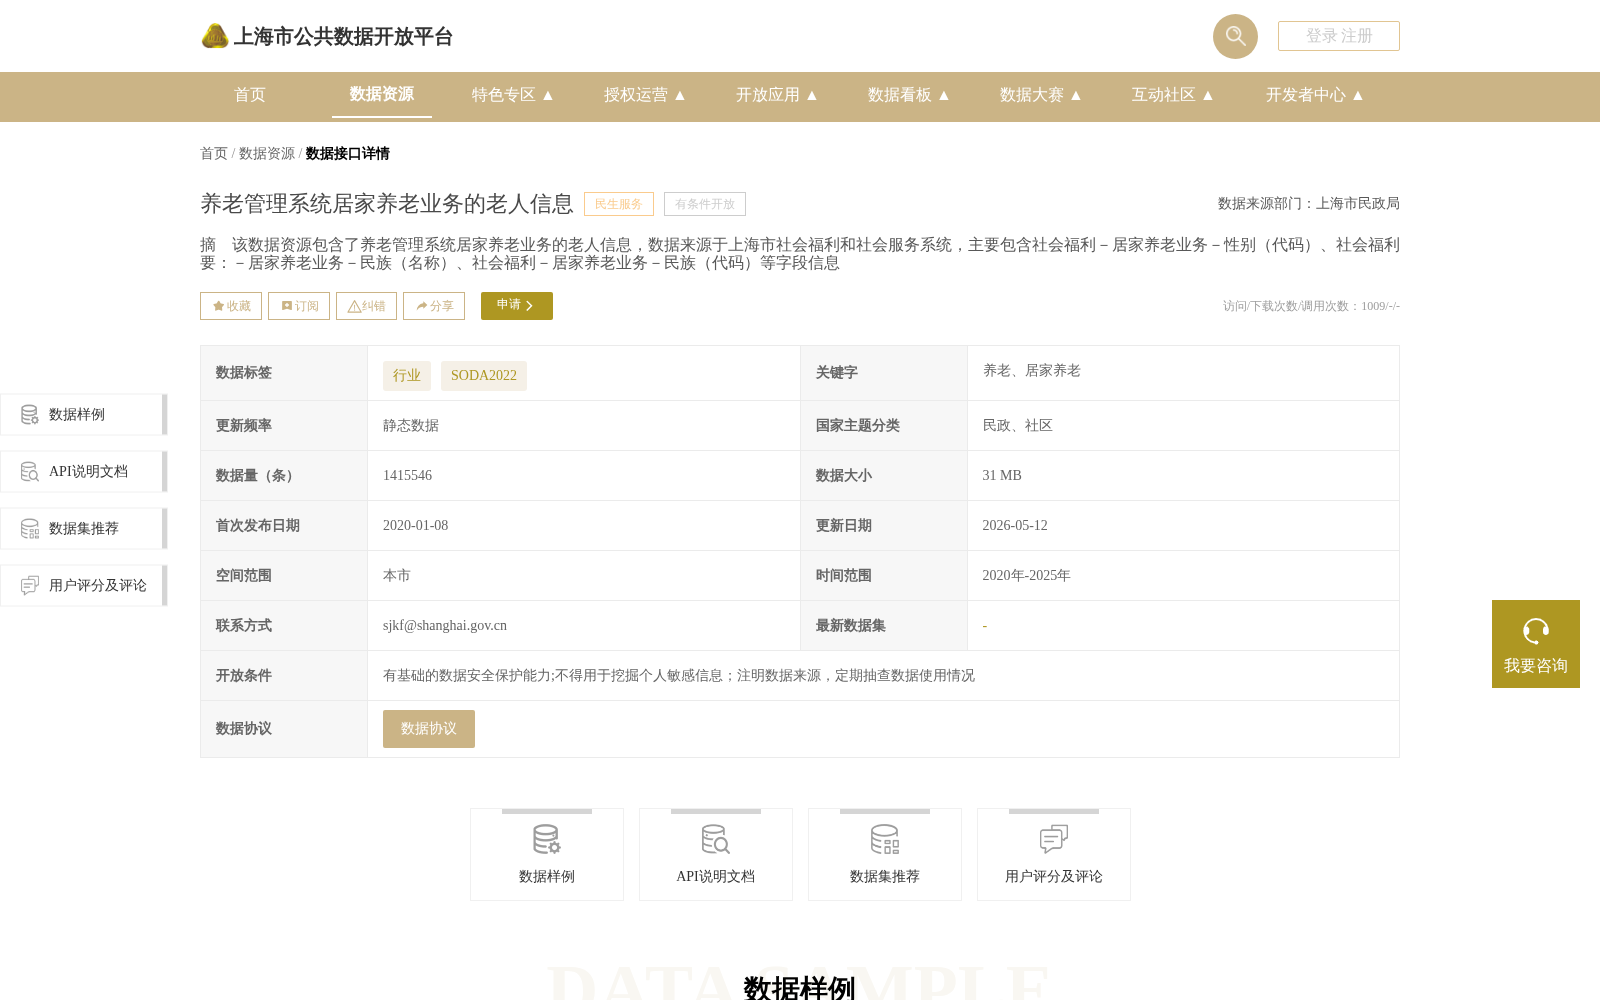This screenshot has height=1000, width=1600.
Task: Open 特色专区 navigation item
Action: coord(504,95)
